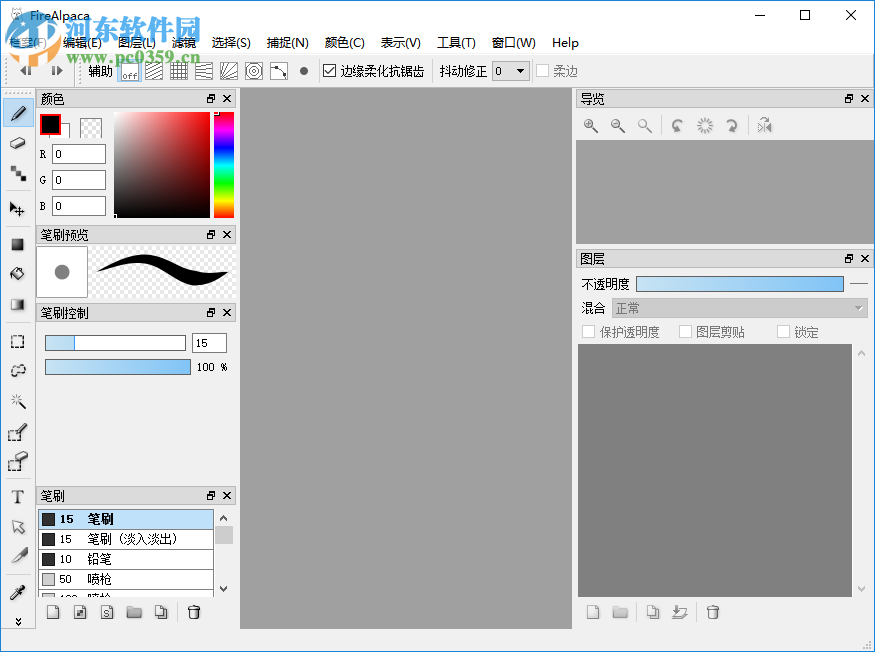Enable the 锁定 layer lock checkbox
875x652 pixels.
tap(786, 331)
